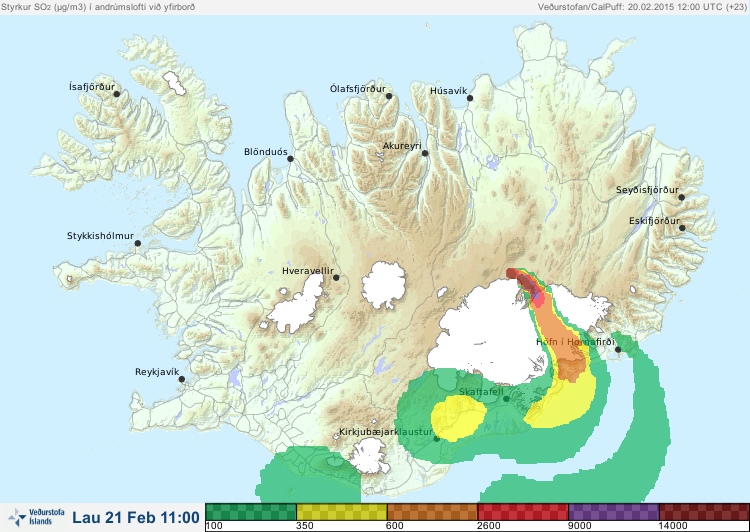Click the Blönduós label
This screenshot has width=750, height=532.
point(265,152)
